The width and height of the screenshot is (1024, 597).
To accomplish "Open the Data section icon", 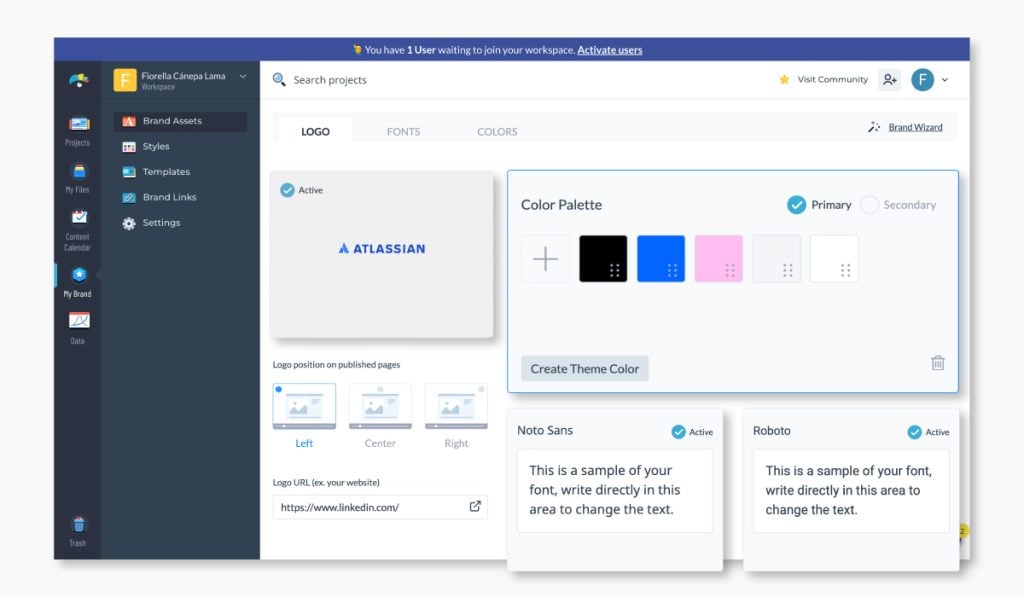I will click(x=78, y=322).
